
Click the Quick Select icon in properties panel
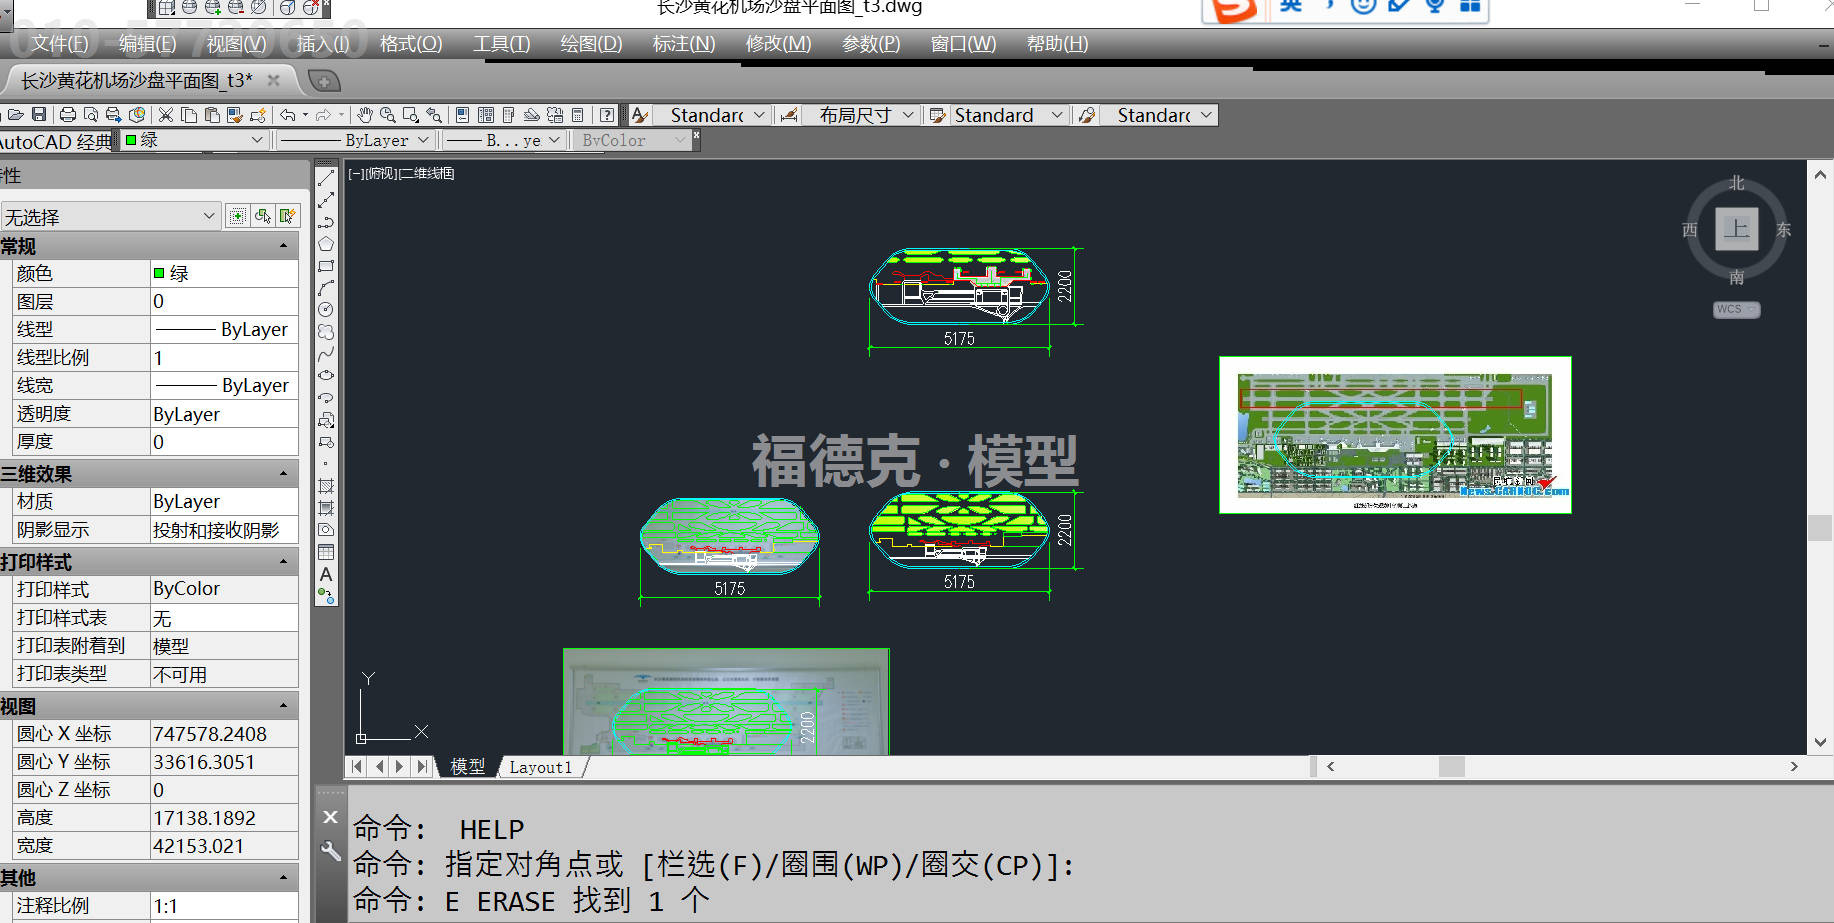tap(287, 216)
